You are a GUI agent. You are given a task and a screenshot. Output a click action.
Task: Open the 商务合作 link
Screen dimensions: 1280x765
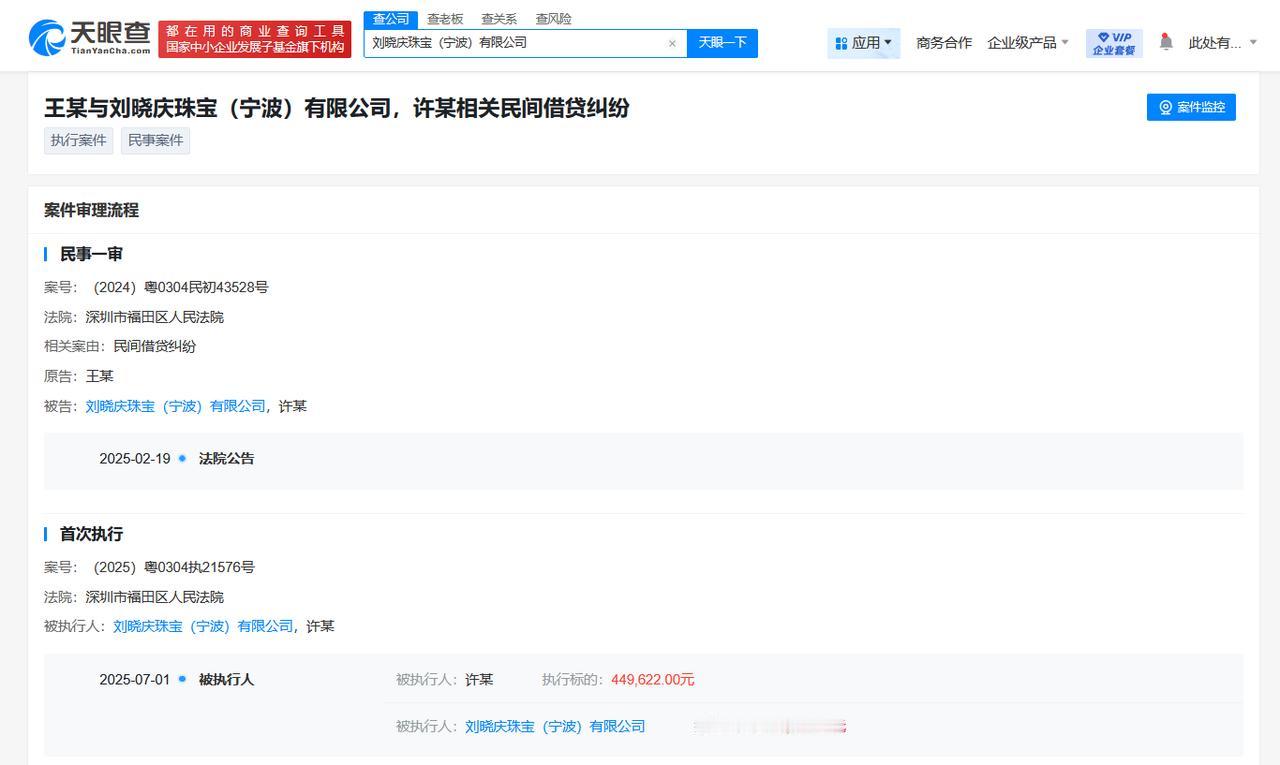pos(944,43)
